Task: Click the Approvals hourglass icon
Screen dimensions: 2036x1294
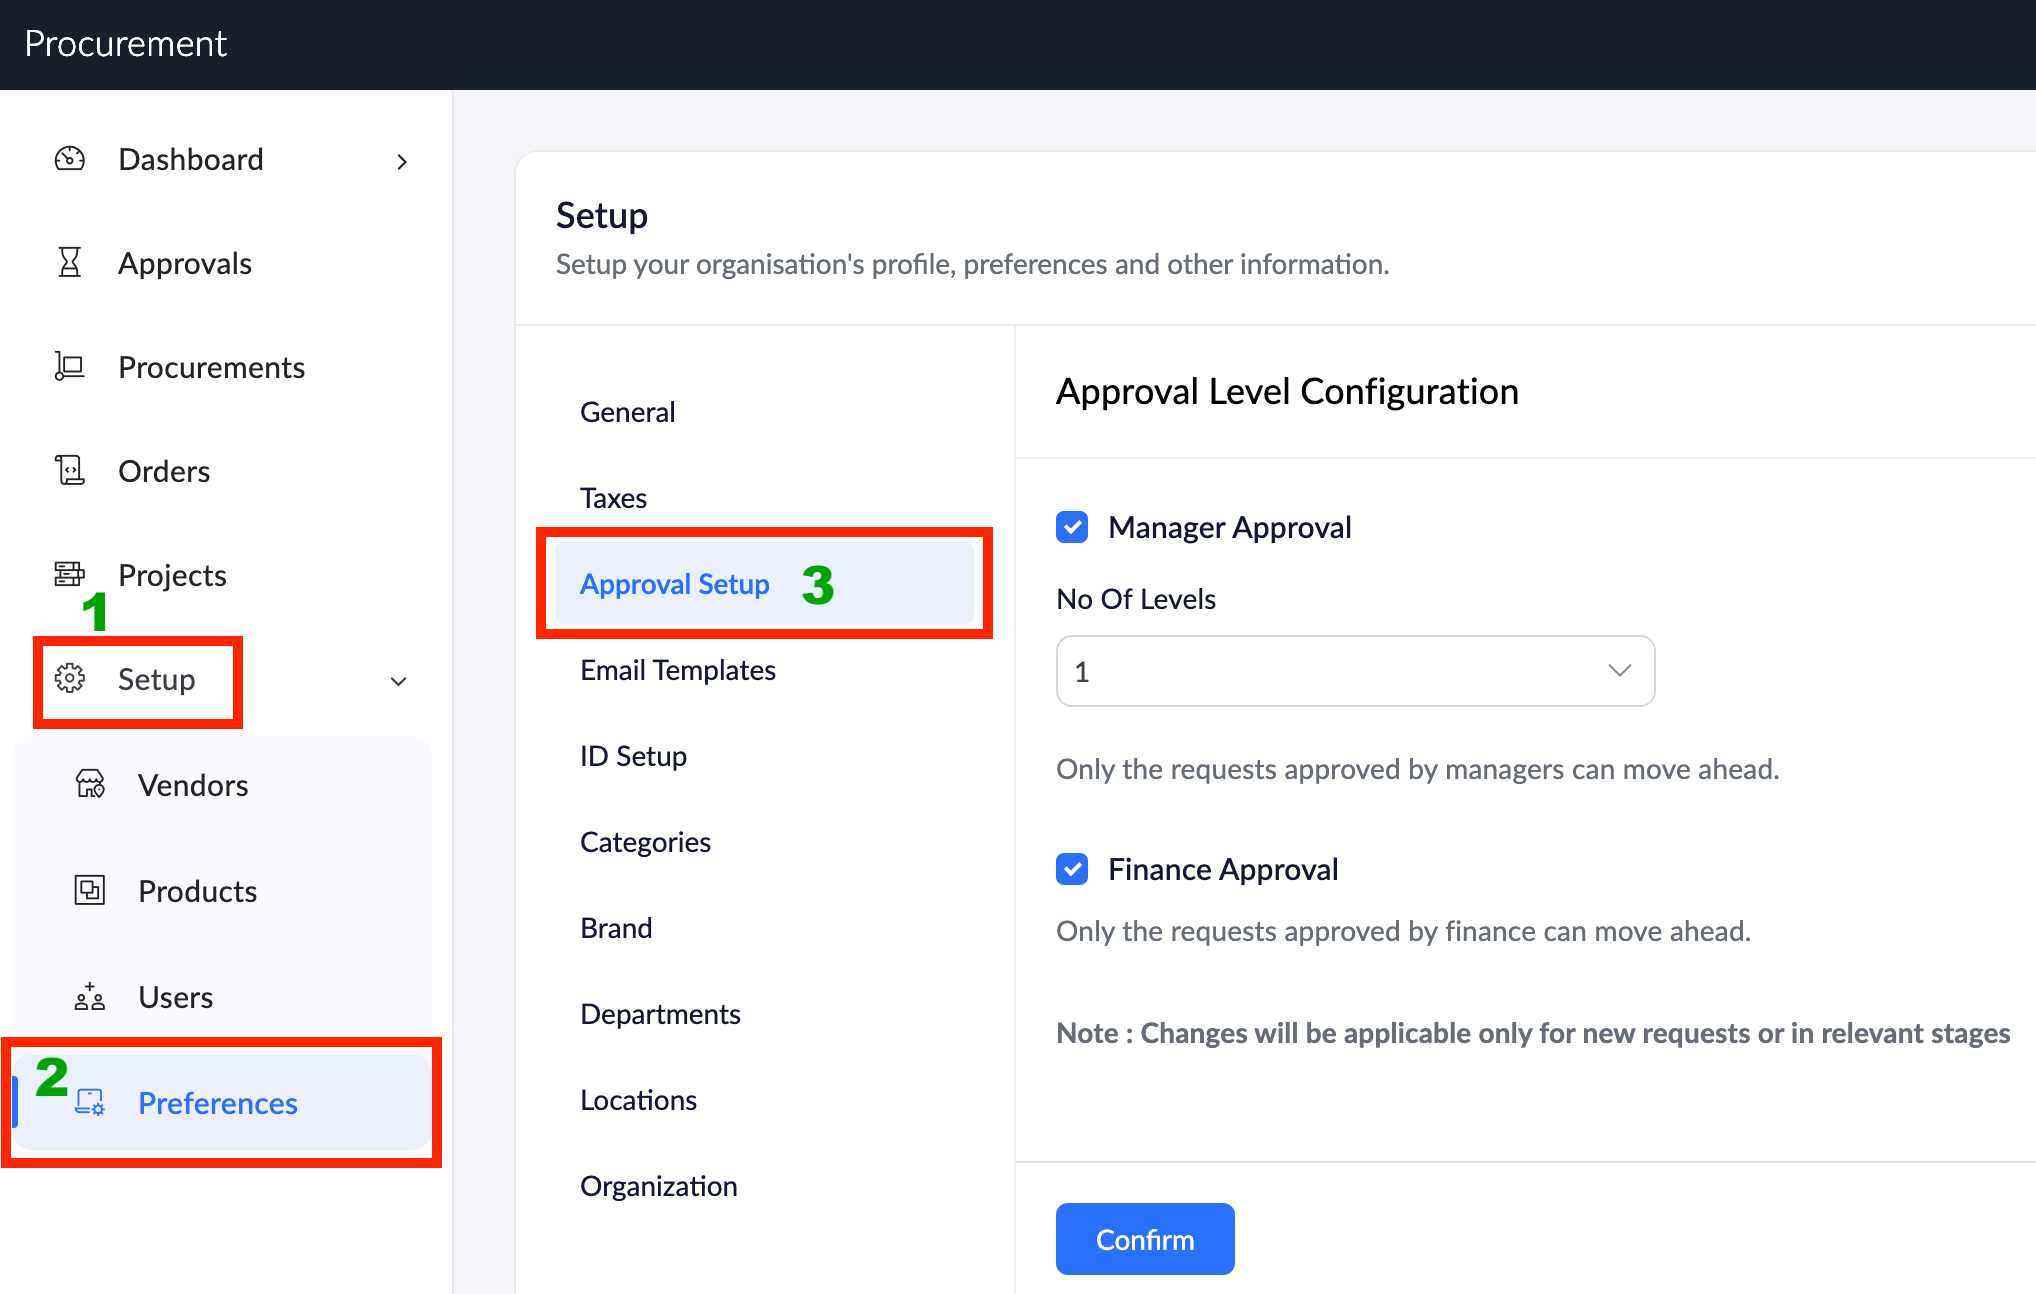Action: [x=69, y=263]
